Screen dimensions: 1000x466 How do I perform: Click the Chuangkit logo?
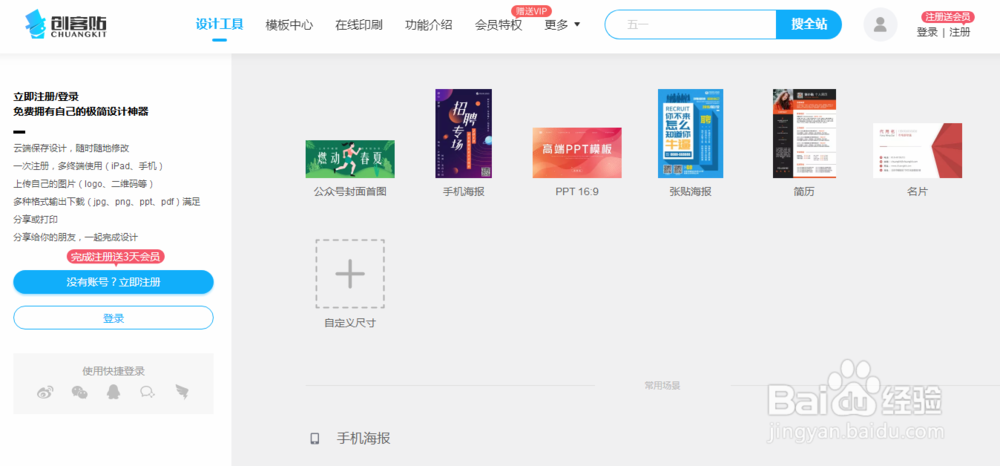pyautogui.click(x=66, y=24)
